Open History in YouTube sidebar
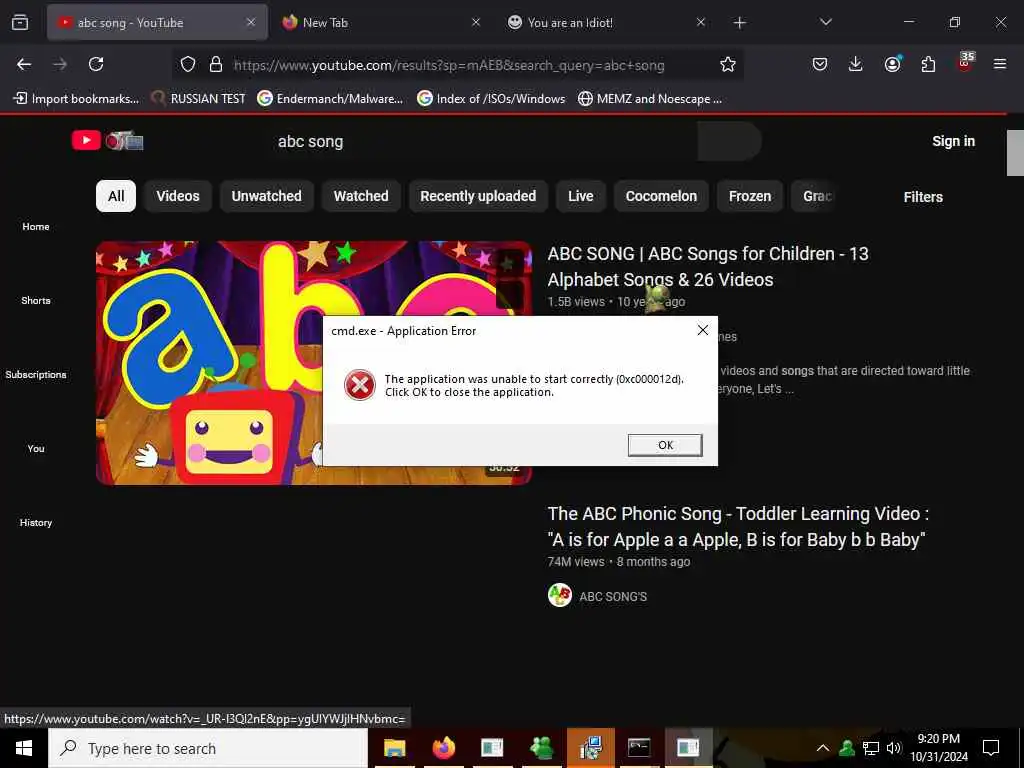 click(36, 522)
